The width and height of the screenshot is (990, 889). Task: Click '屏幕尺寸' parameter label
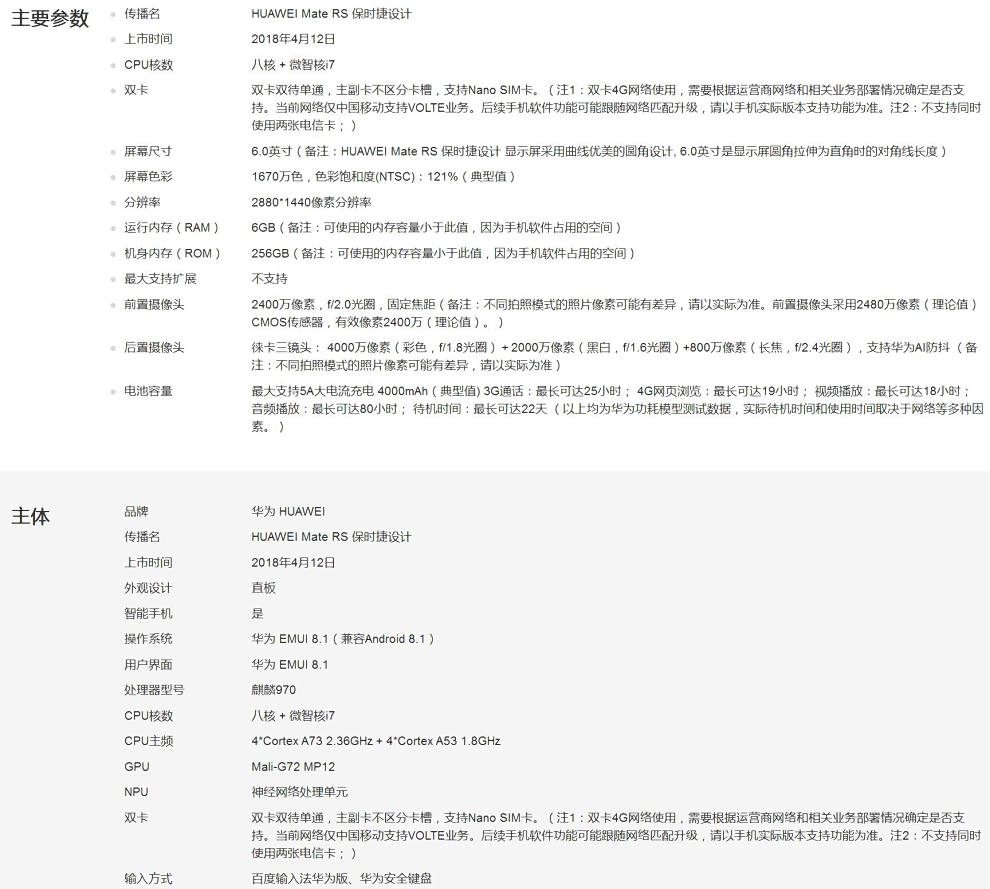tap(148, 152)
